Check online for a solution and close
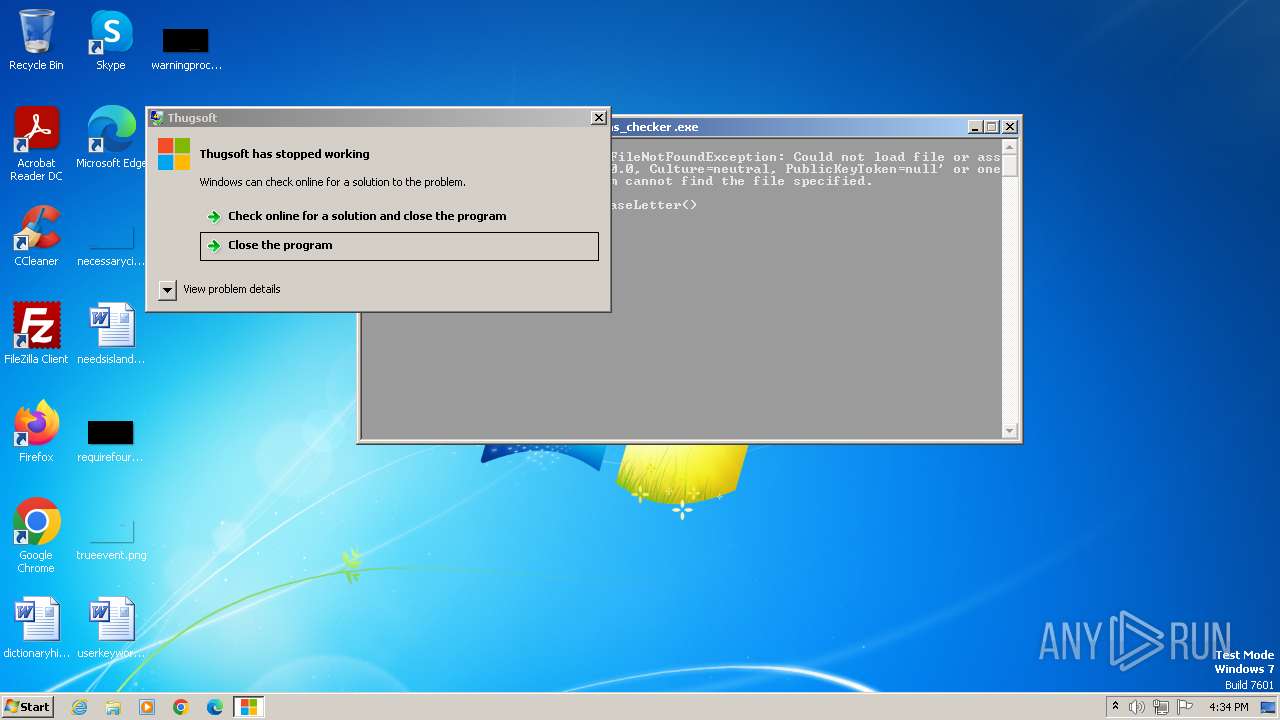Viewport: 1280px width, 720px height. [399, 216]
